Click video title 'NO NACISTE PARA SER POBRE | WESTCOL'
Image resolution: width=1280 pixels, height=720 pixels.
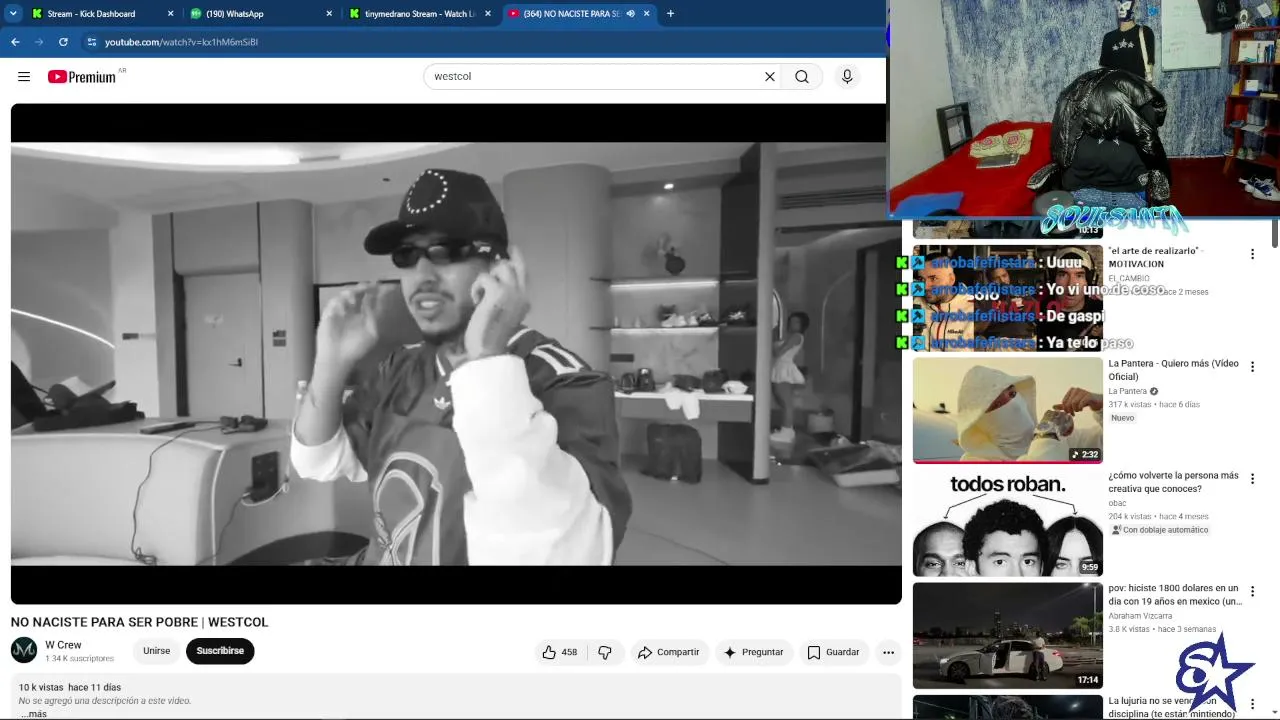click(x=139, y=622)
